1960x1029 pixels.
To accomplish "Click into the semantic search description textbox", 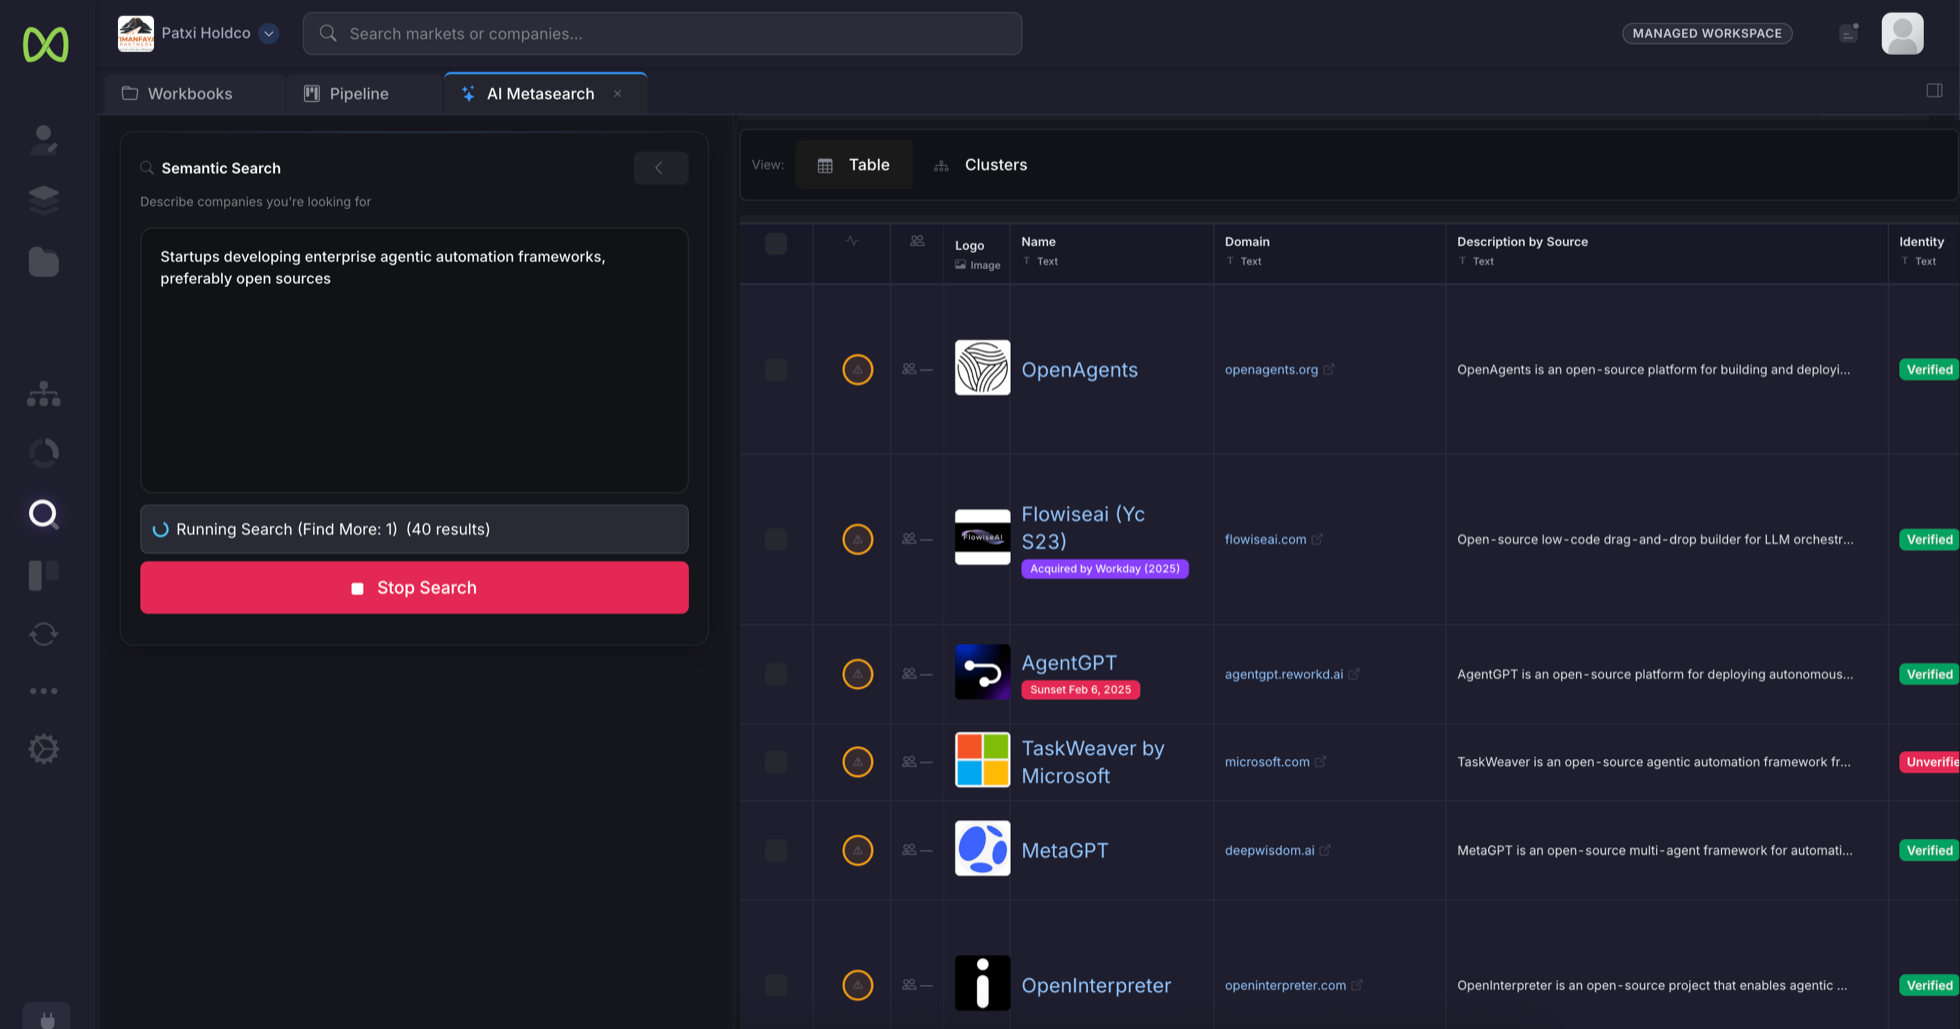I will [414, 360].
